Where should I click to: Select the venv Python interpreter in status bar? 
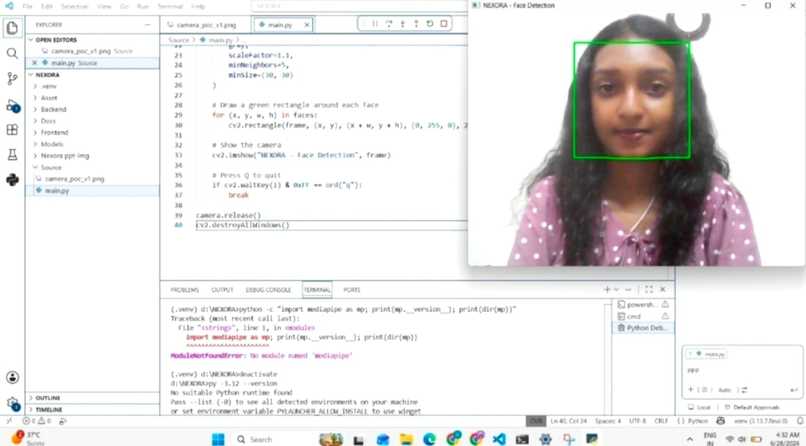(761, 421)
